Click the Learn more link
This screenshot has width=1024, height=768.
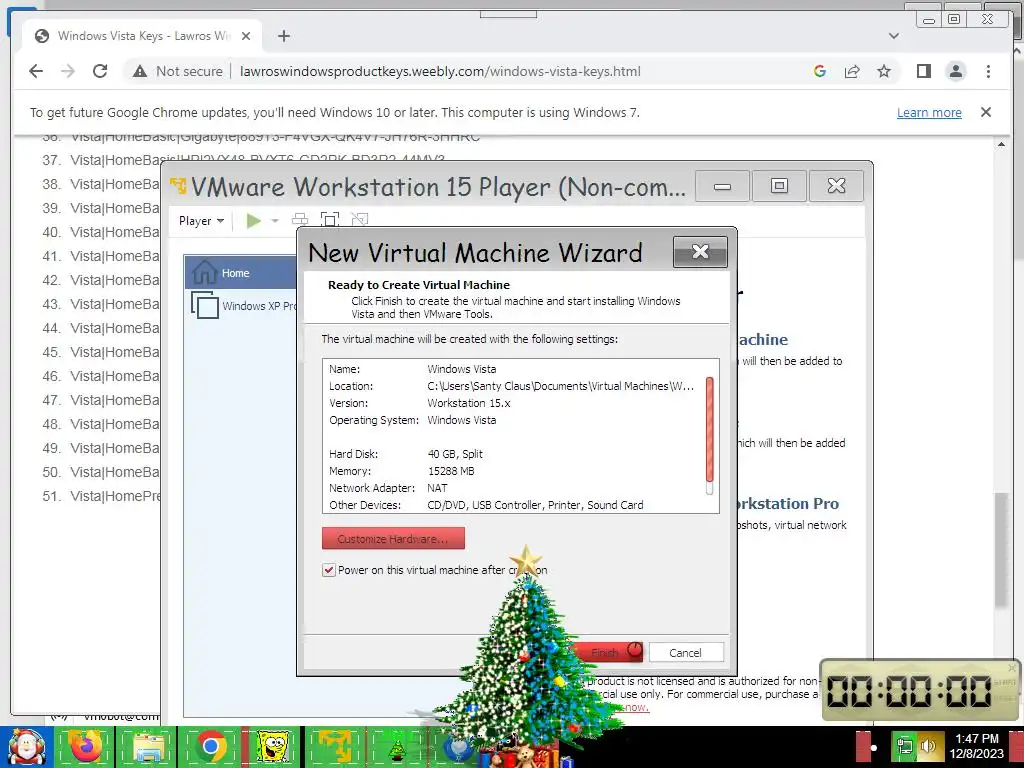pyautogui.click(x=929, y=112)
